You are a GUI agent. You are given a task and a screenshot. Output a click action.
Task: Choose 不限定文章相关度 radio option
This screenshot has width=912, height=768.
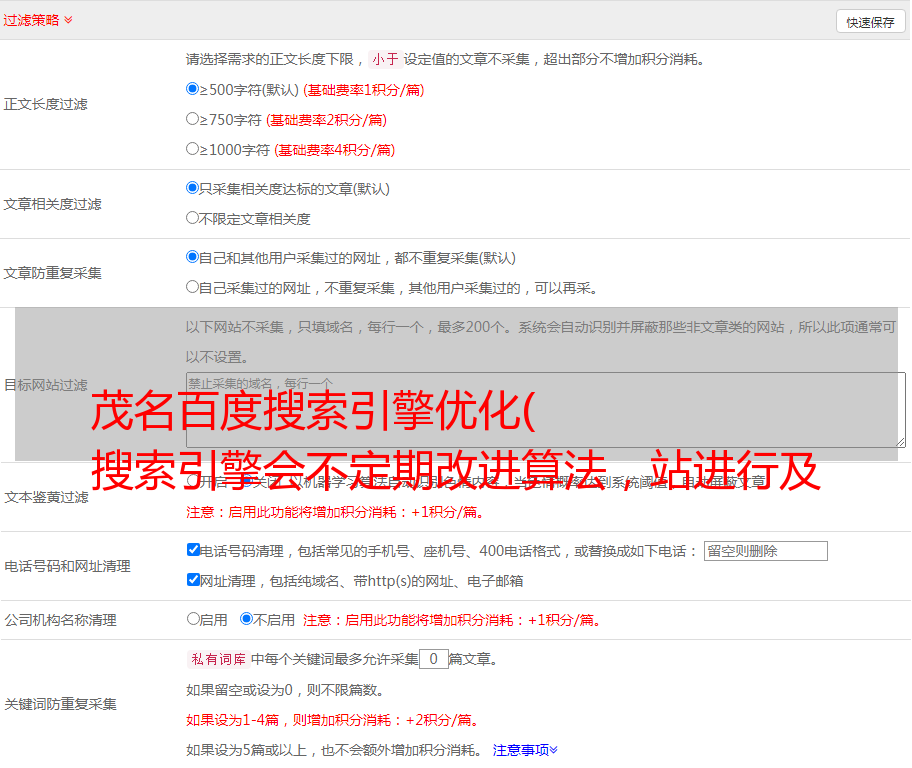click(193, 218)
